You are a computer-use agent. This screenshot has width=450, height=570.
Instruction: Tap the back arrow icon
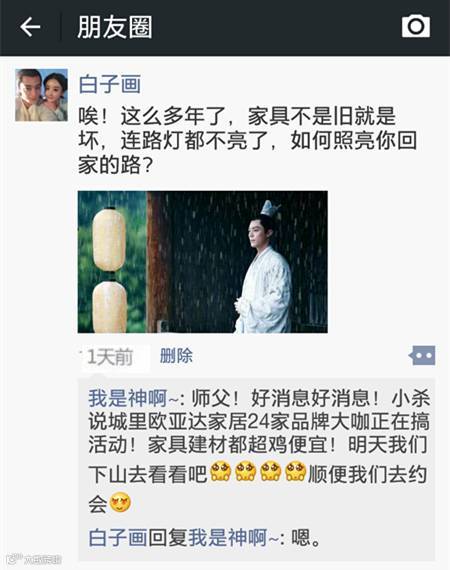pos(30,27)
